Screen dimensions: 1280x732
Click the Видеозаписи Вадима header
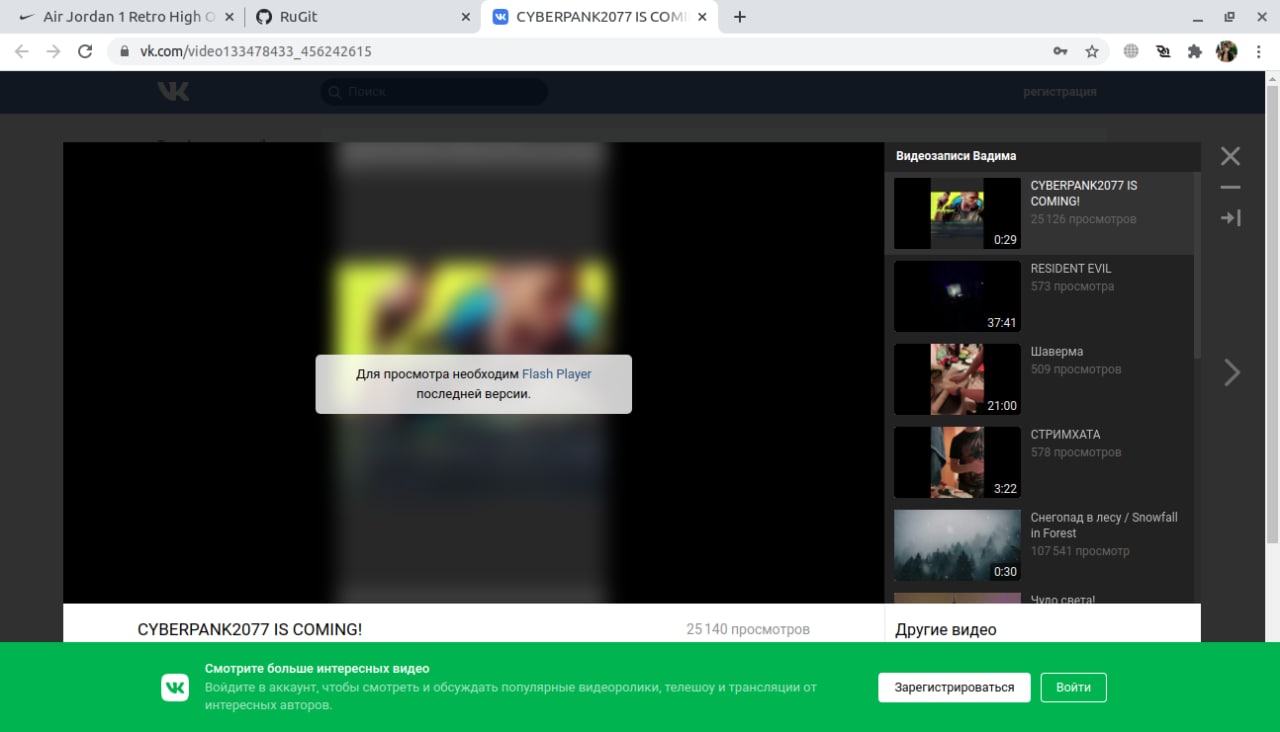[x=956, y=156]
